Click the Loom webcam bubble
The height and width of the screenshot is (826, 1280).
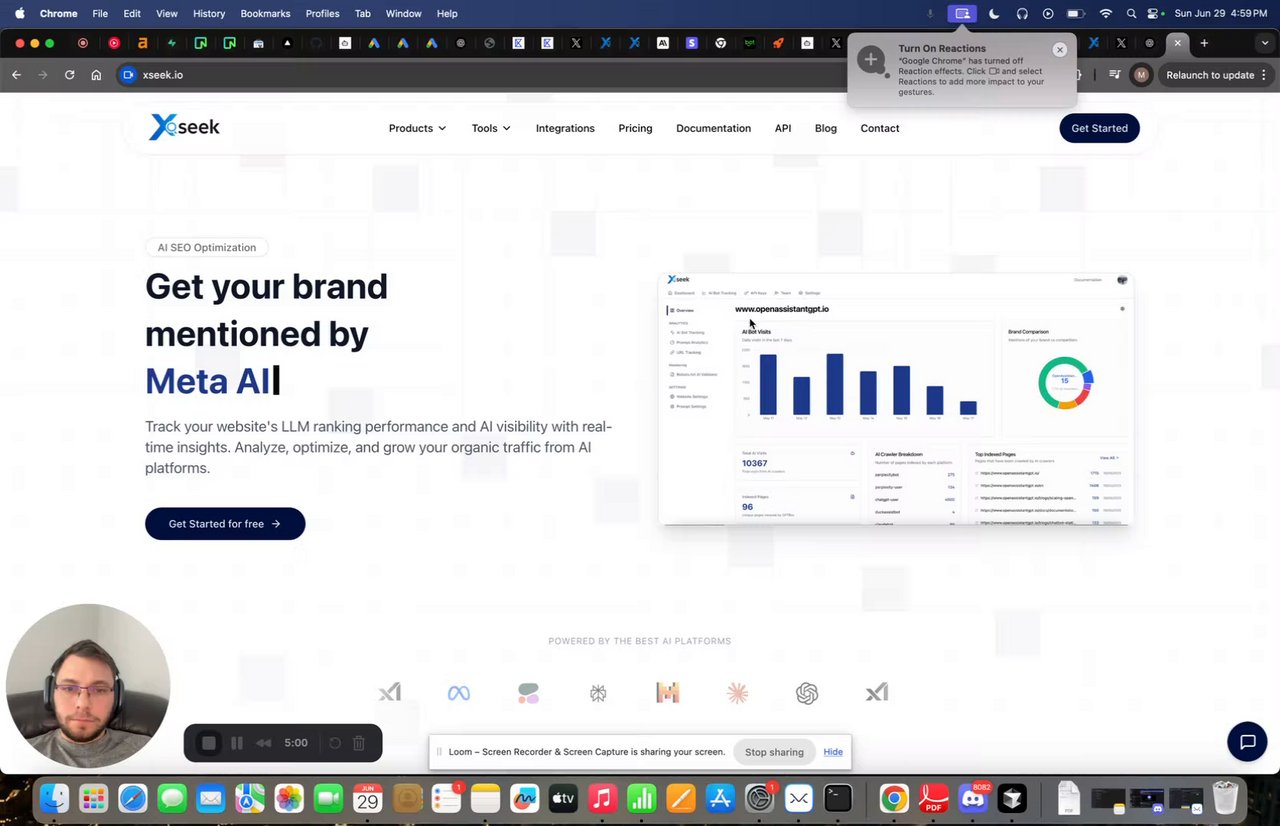click(88, 686)
